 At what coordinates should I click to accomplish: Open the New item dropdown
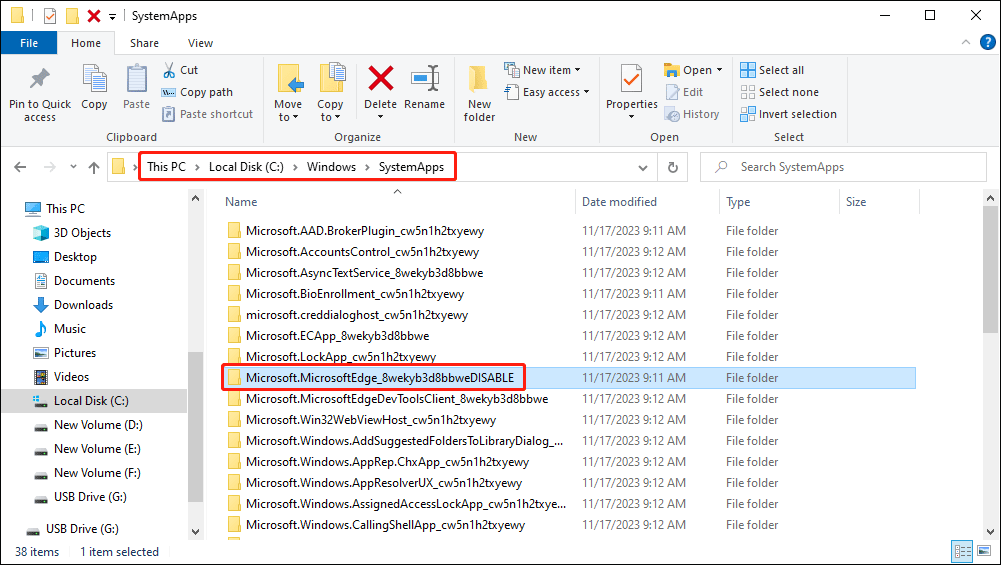[543, 70]
